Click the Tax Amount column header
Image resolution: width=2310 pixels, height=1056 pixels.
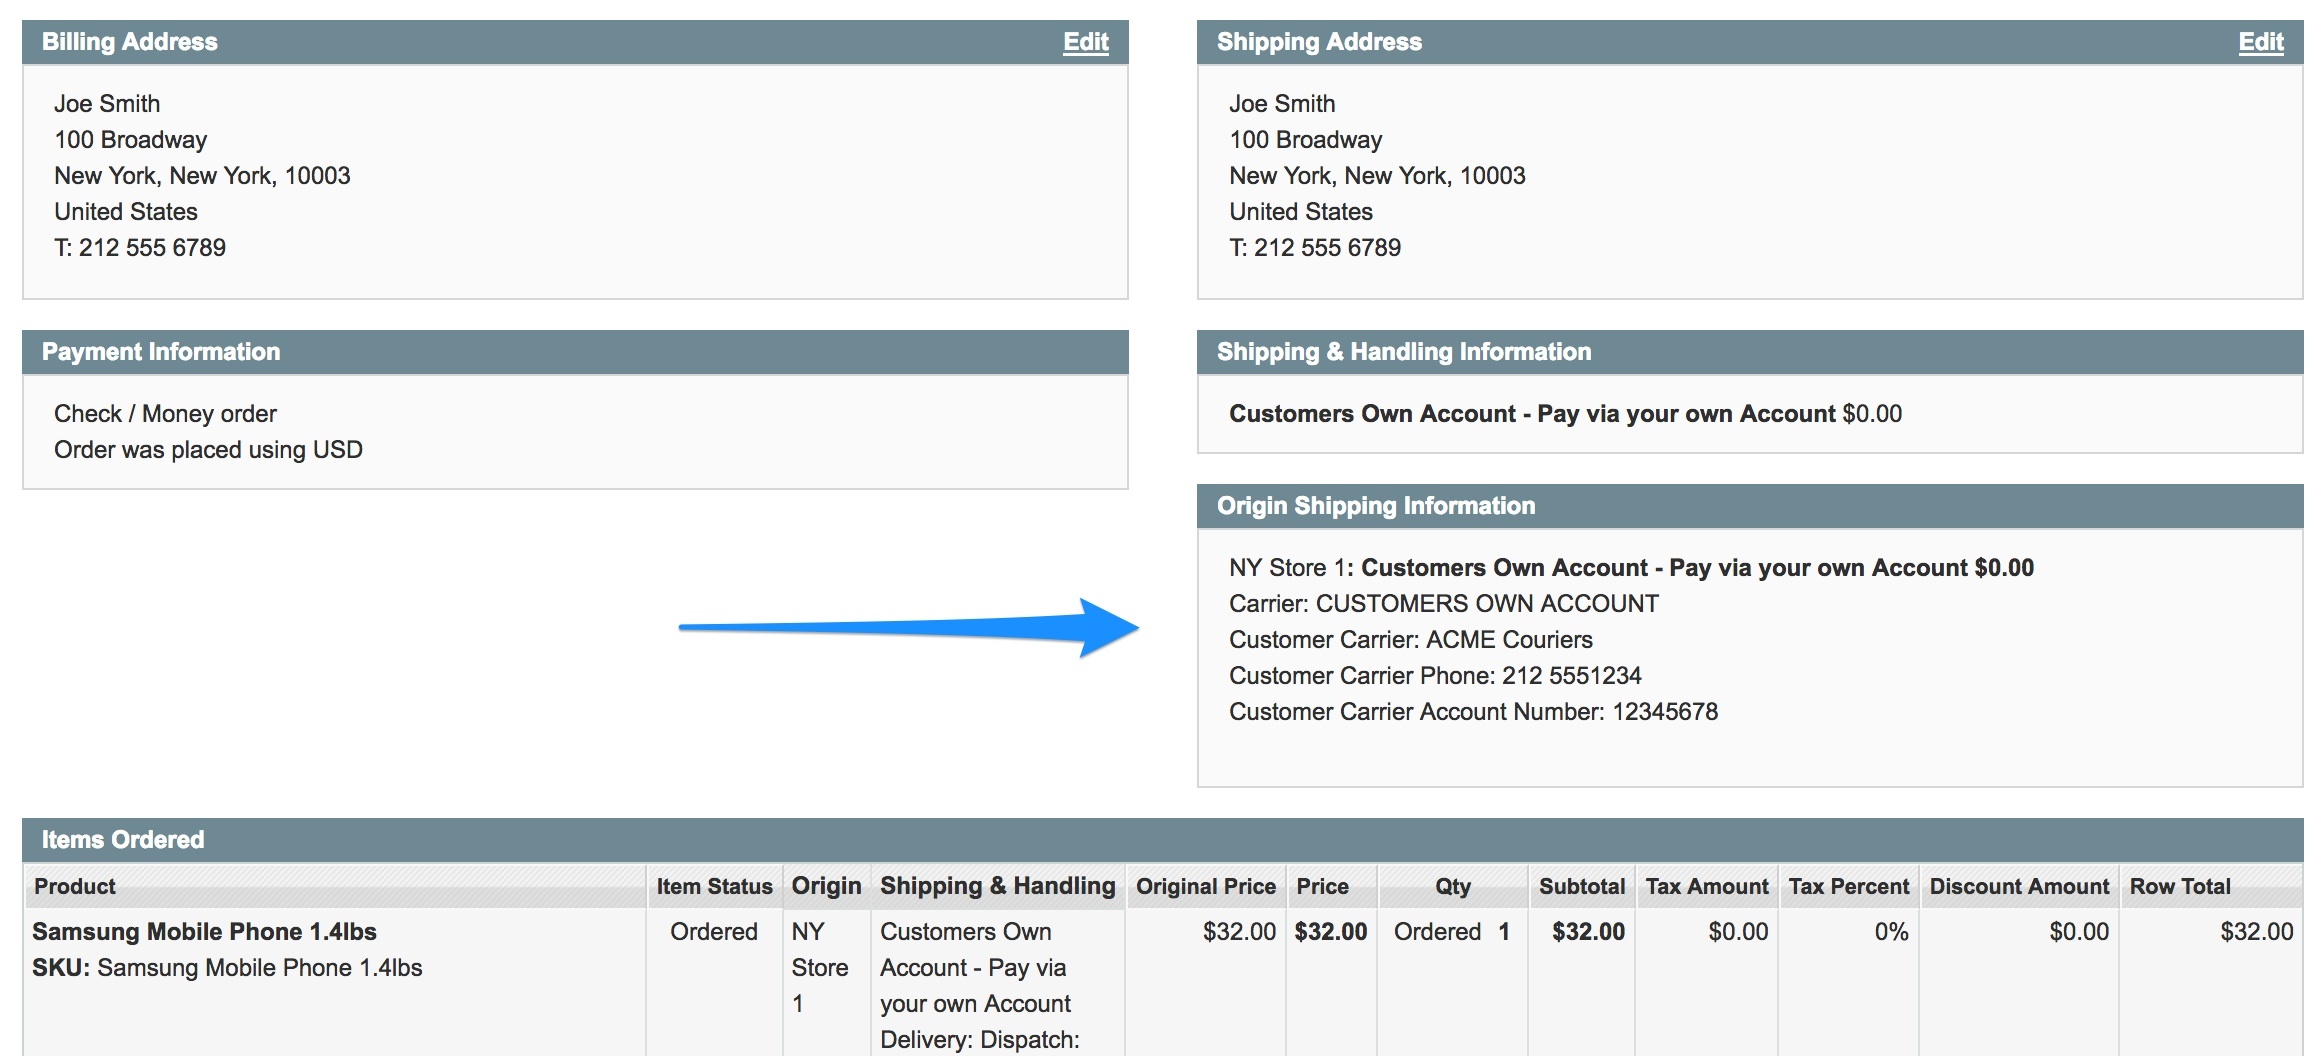(x=1706, y=886)
